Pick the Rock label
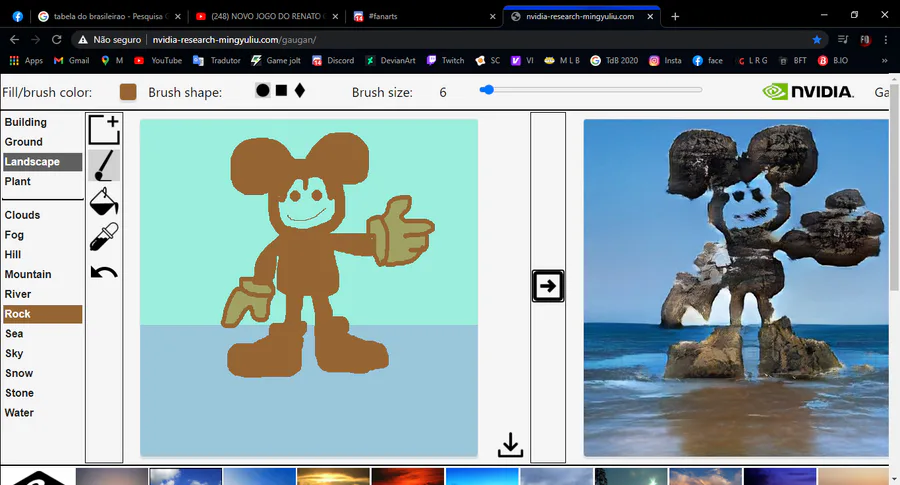Screen dimensions: 900x485 pos(42,314)
